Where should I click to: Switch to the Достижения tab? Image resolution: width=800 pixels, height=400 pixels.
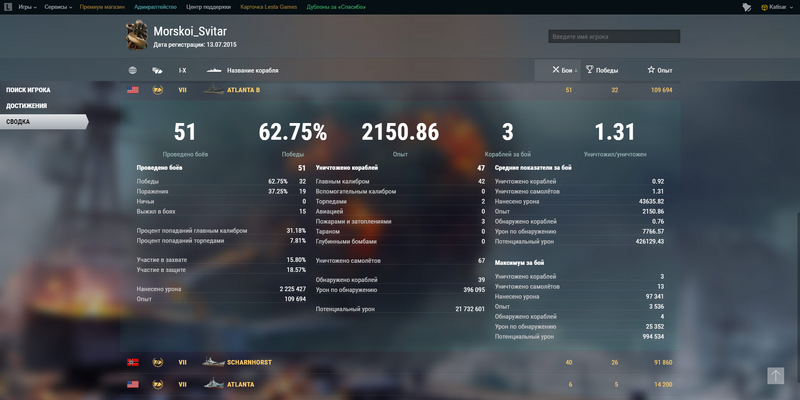26,106
